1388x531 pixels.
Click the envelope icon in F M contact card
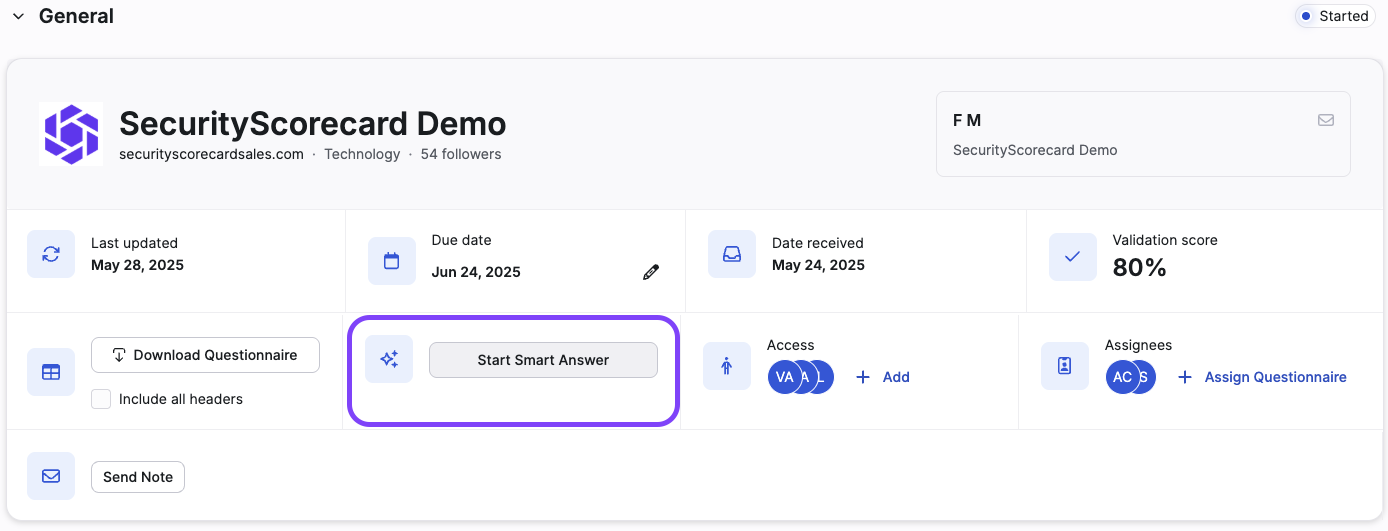click(x=1326, y=120)
